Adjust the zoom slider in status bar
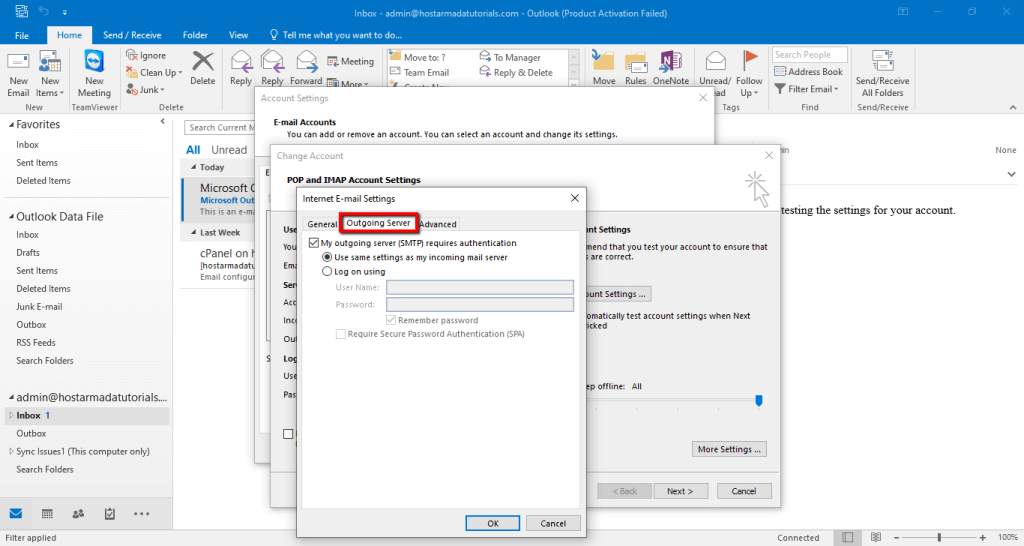Screen dimensions: 1024x546 (x=939, y=538)
